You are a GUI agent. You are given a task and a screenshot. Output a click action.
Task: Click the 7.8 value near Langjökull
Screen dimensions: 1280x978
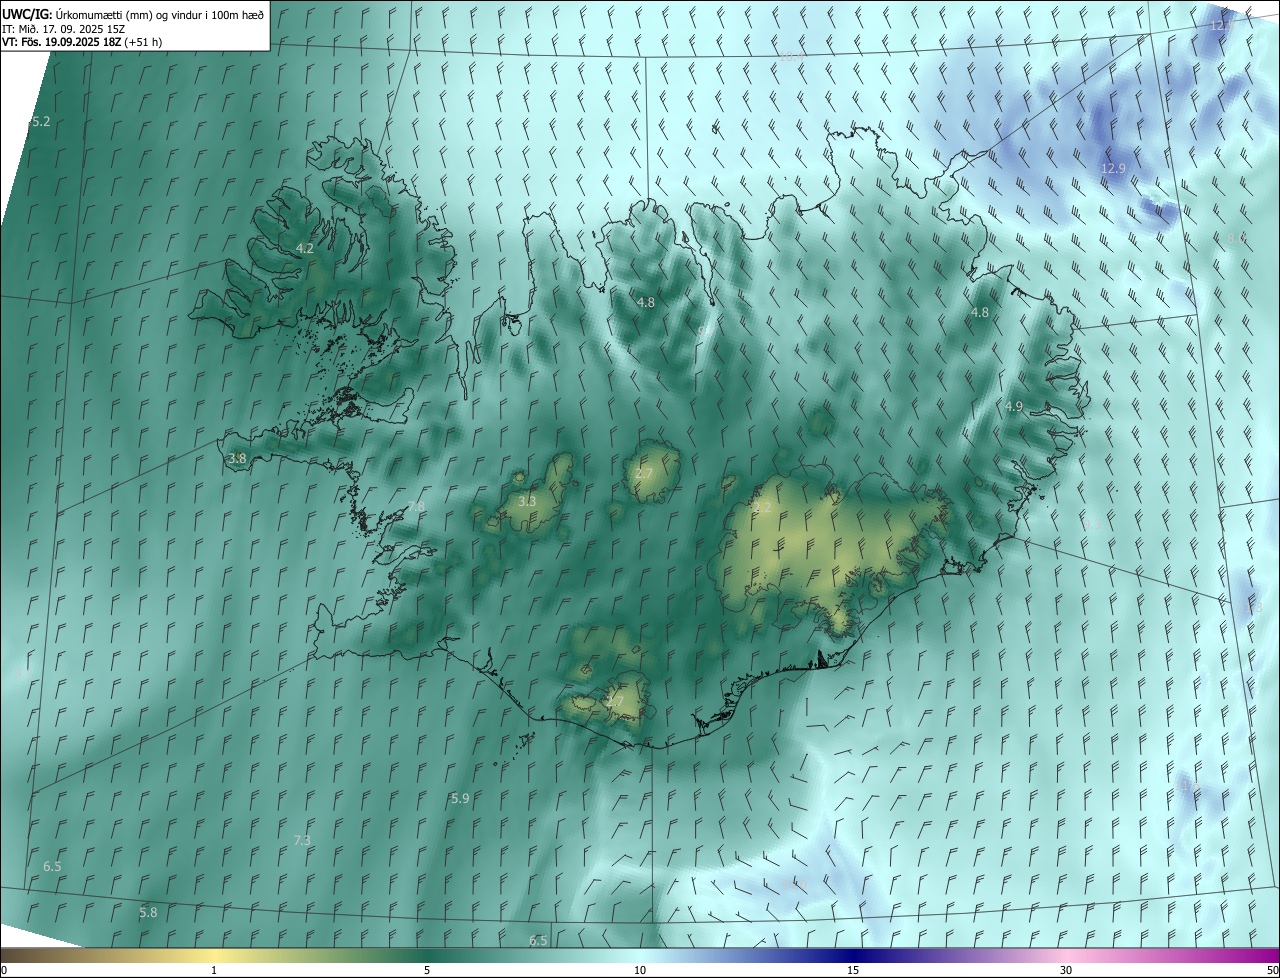pos(416,506)
